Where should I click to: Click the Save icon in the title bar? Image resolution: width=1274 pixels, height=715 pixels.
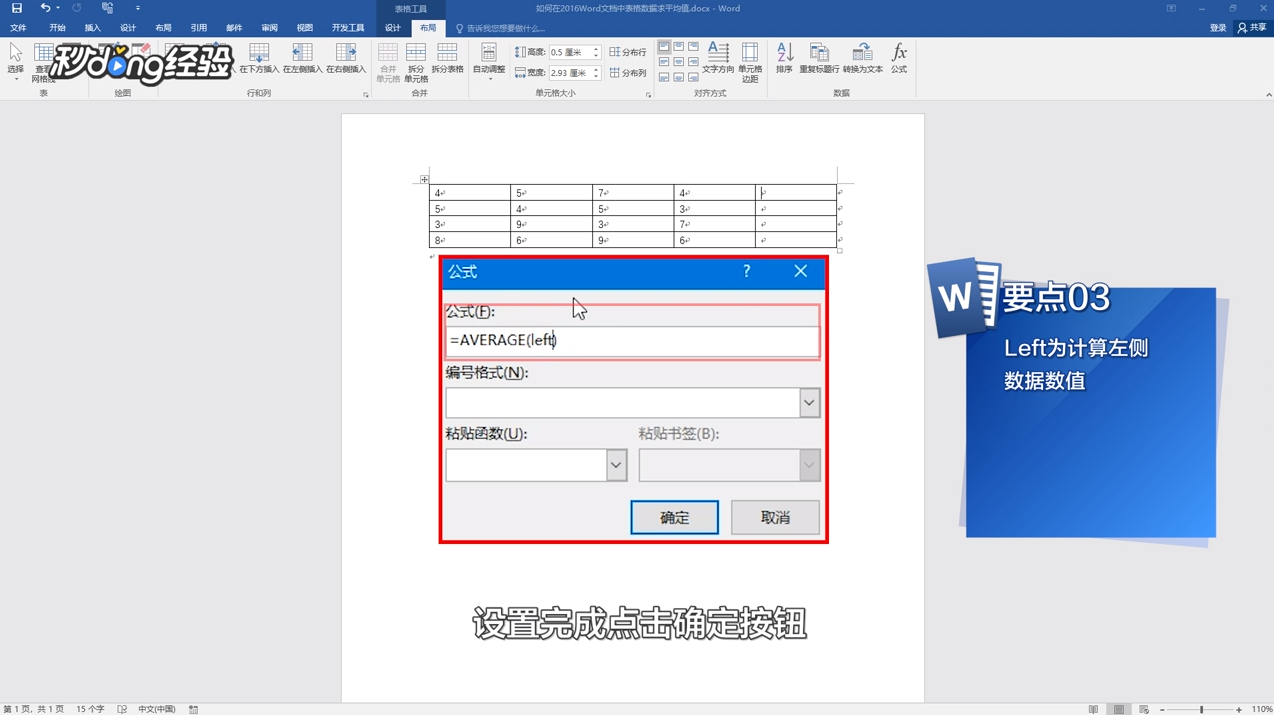point(17,8)
